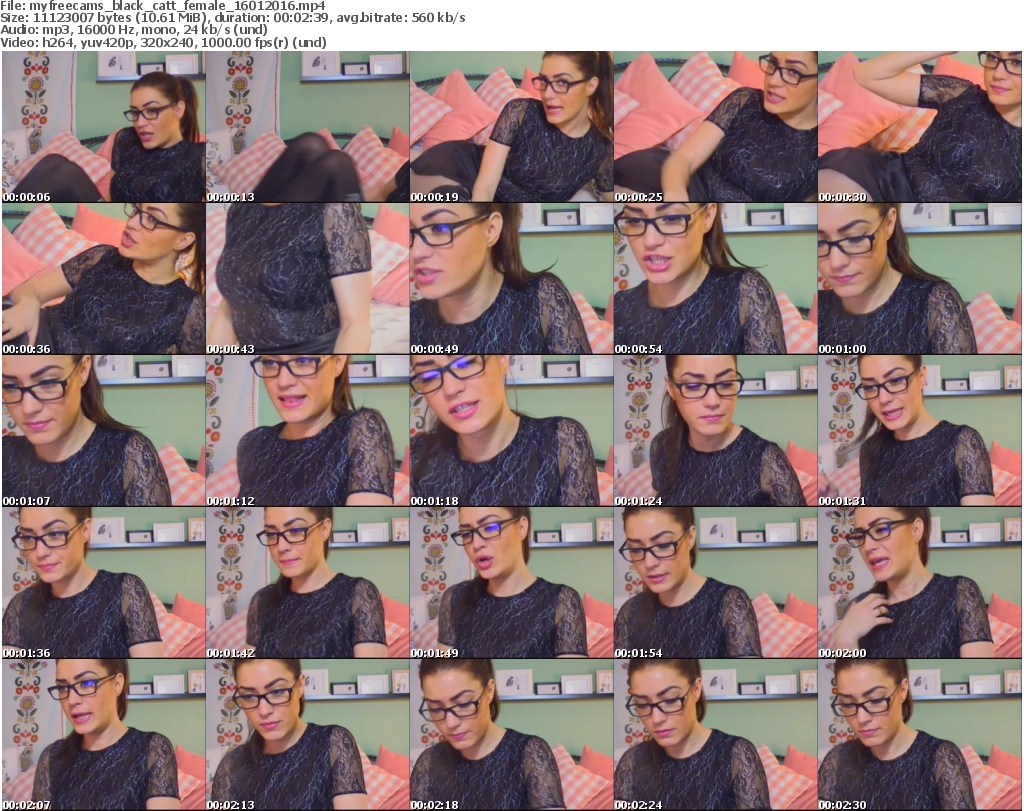Select the thumbnail stamped 00:00:06

click(x=103, y=127)
